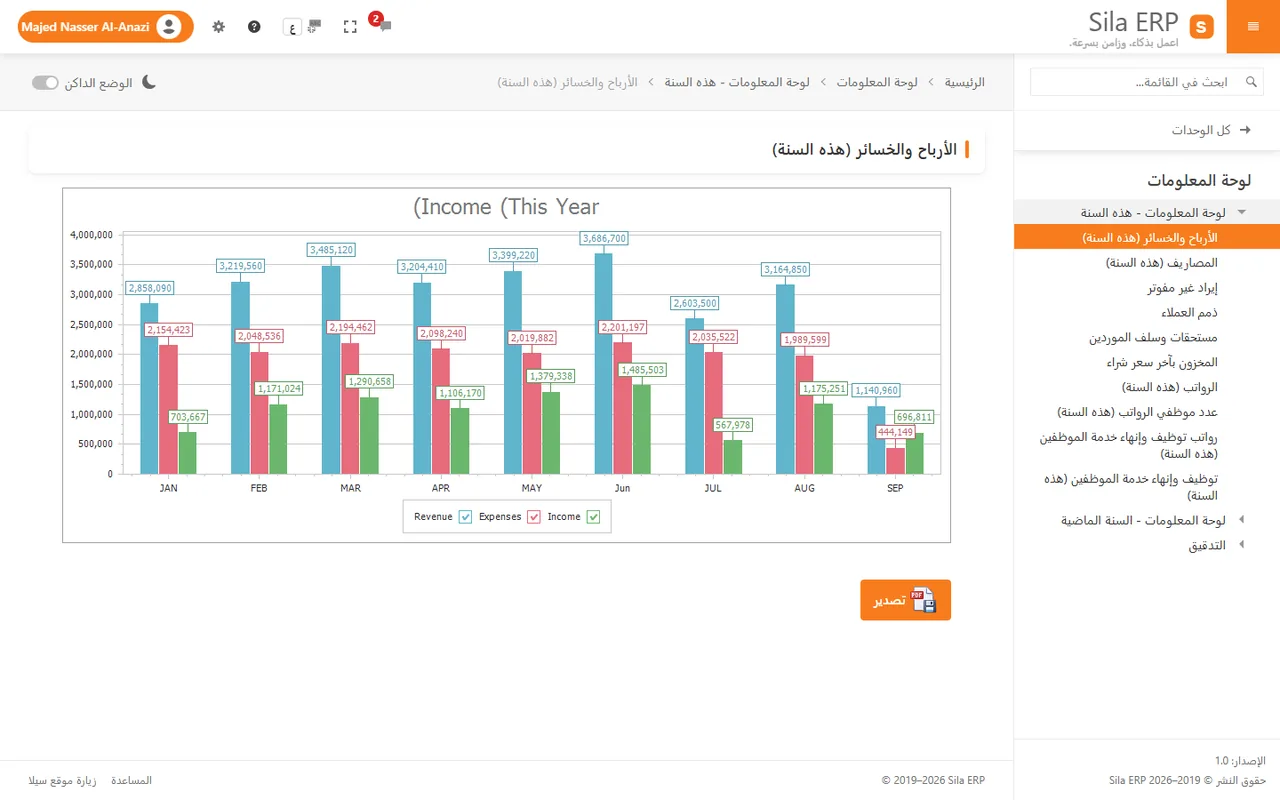Uncheck the Income legend checkbox
This screenshot has width=1280, height=800.
594,517
